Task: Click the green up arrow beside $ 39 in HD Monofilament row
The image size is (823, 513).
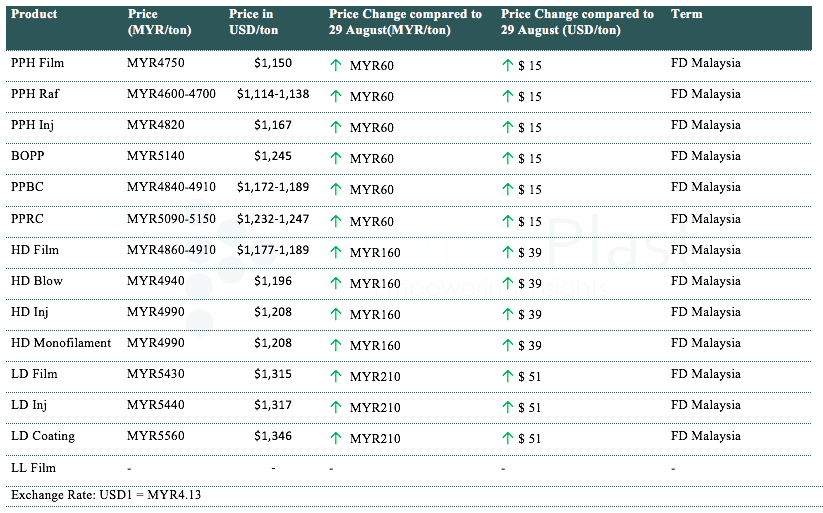Action: [x=508, y=346]
